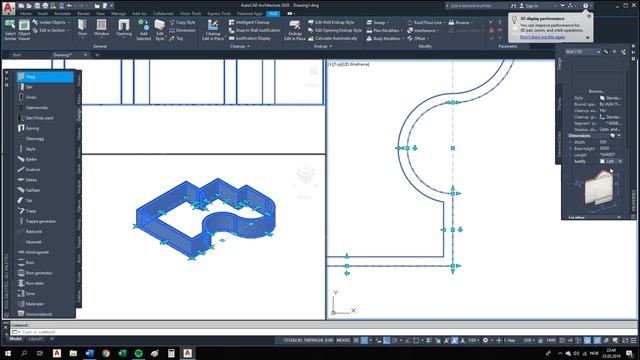Open the customization menu in status bar
This screenshot has height=360, width=640.
[633, 340]
